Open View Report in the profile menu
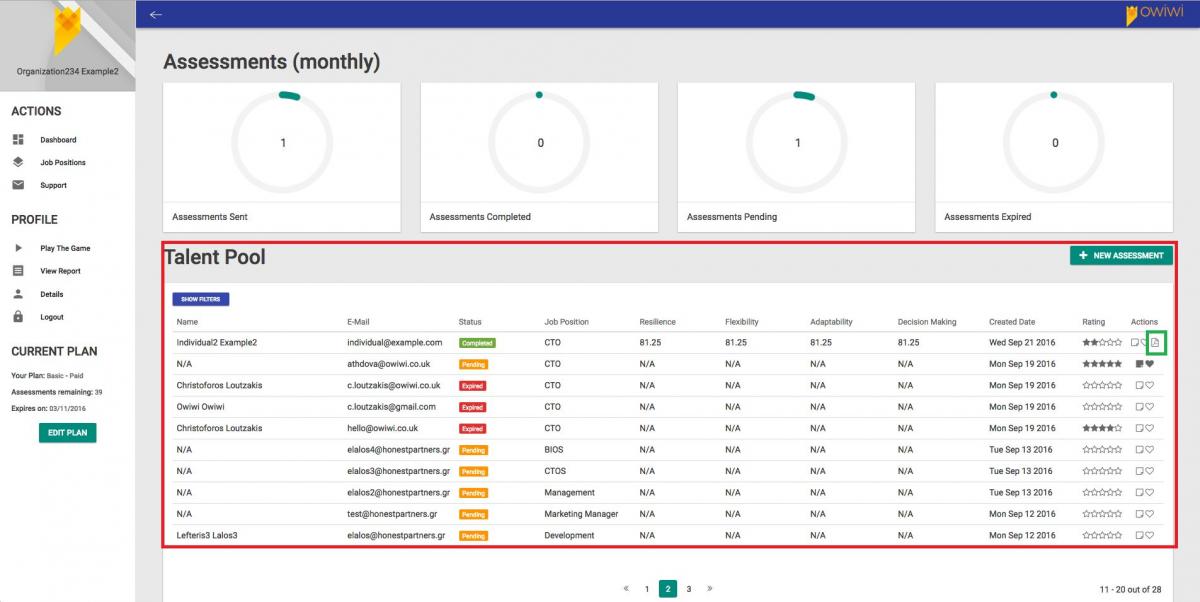The image size is (1200, 602). 60,271
